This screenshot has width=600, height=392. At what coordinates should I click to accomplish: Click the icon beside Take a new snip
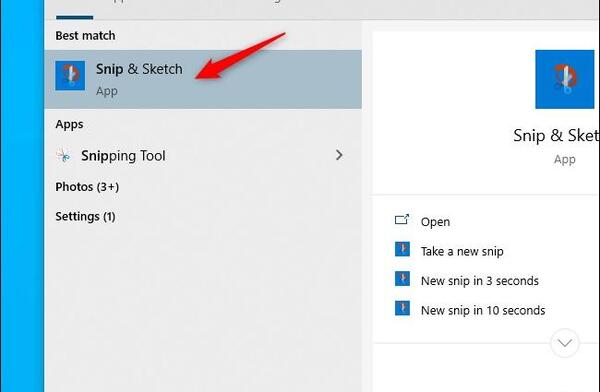(402, 249)
